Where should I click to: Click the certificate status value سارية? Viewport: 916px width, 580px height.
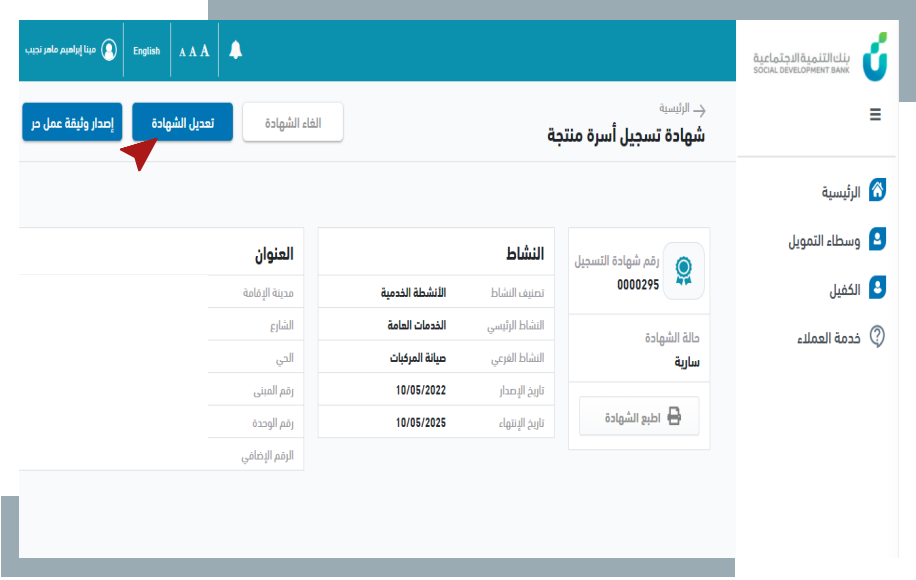click(687, 362)
